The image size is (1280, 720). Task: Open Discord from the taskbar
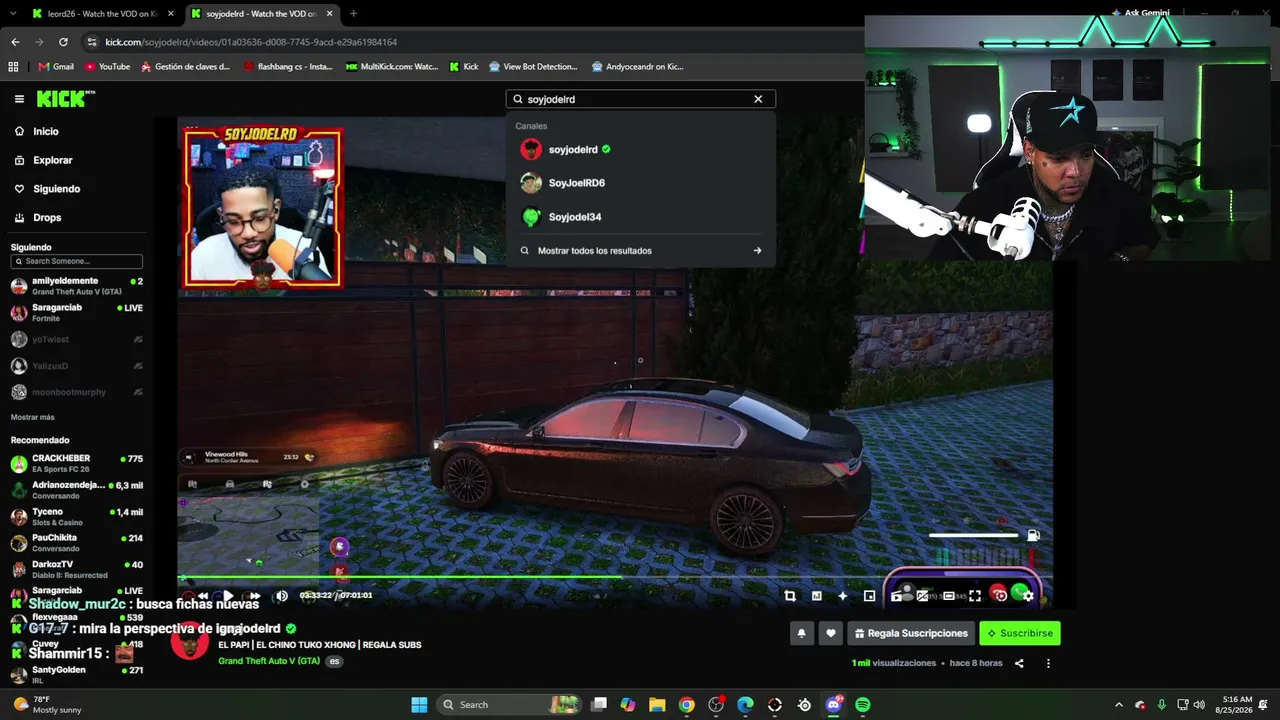click(x=834, y=705)
